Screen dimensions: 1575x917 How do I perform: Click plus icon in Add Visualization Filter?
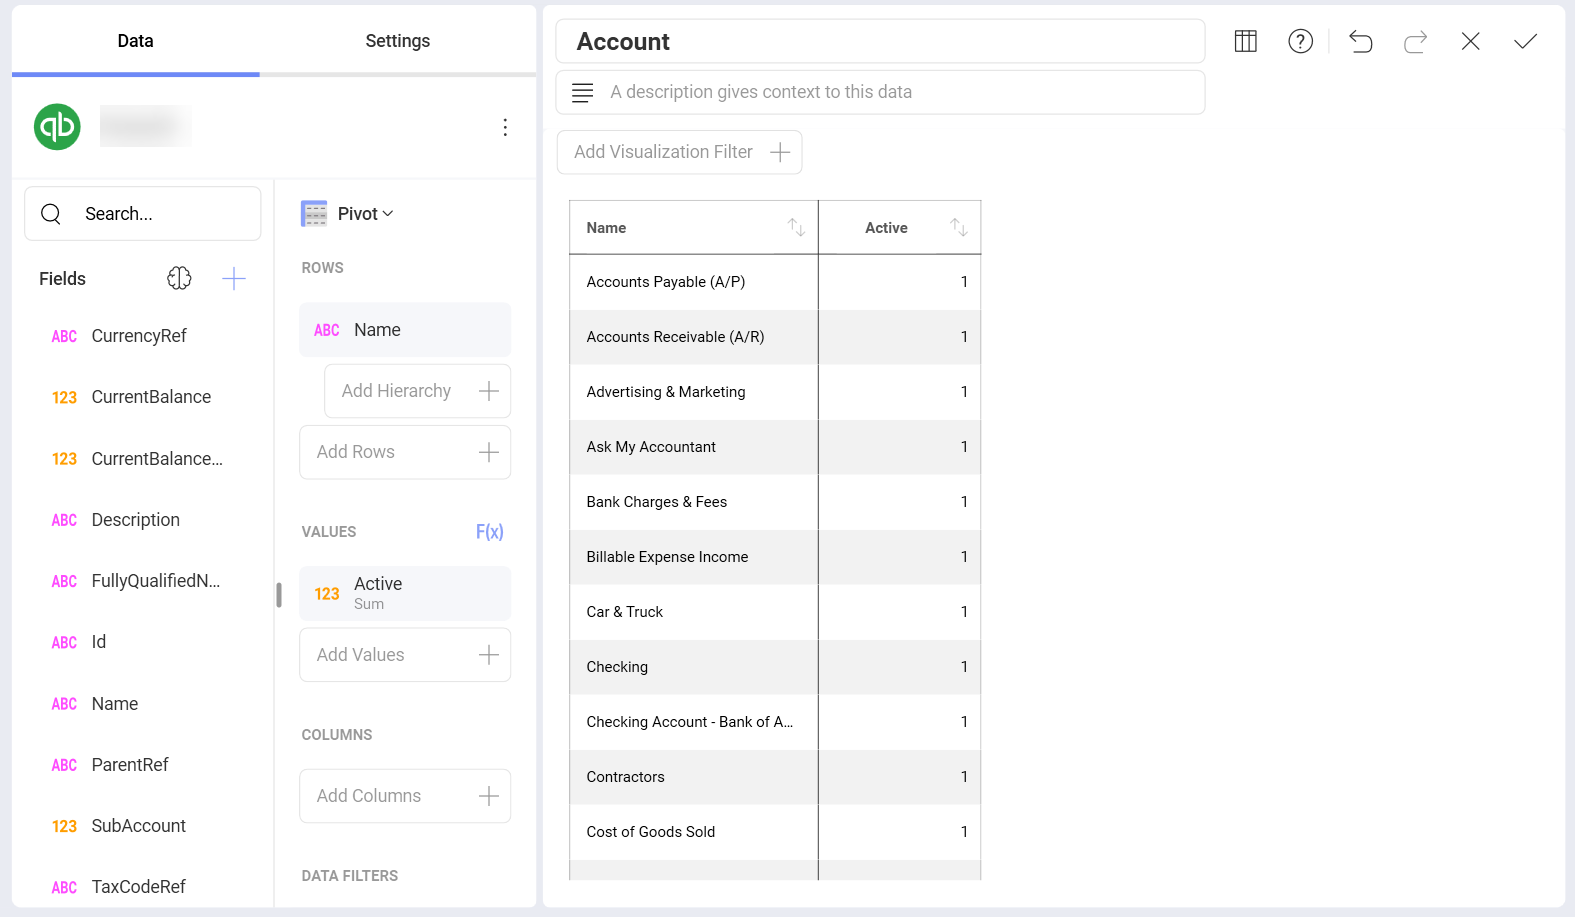click(x=780, y=152)
